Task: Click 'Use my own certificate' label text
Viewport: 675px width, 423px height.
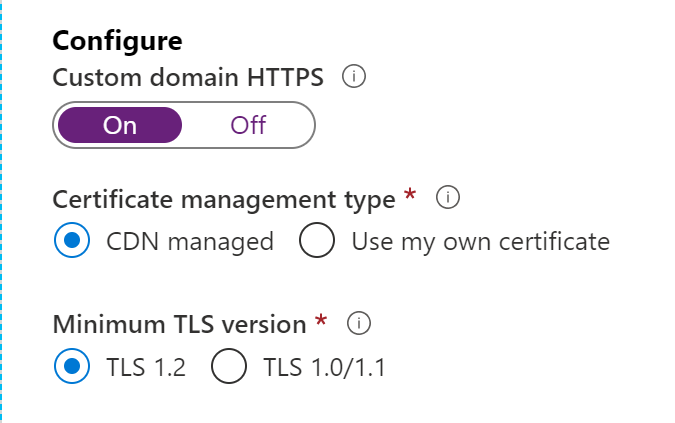Action: 480,241
